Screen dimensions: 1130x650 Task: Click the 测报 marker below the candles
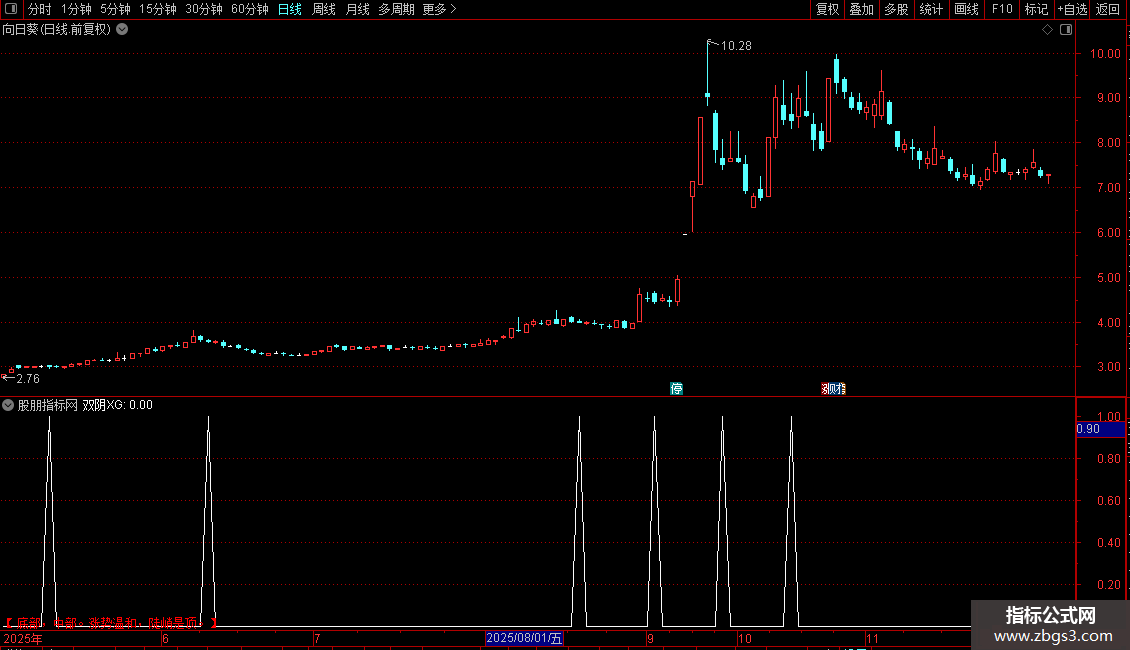point(833,388)
